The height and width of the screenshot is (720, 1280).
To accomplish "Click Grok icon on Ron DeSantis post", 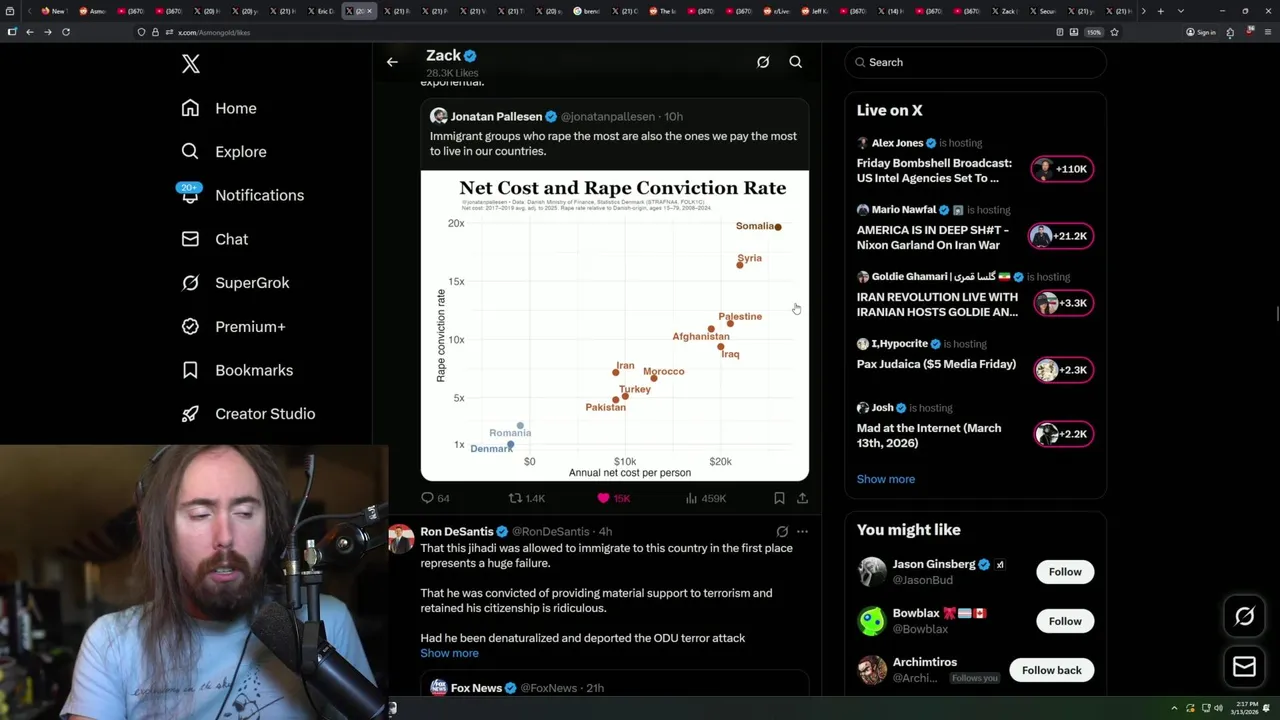I will coord(782,532).
